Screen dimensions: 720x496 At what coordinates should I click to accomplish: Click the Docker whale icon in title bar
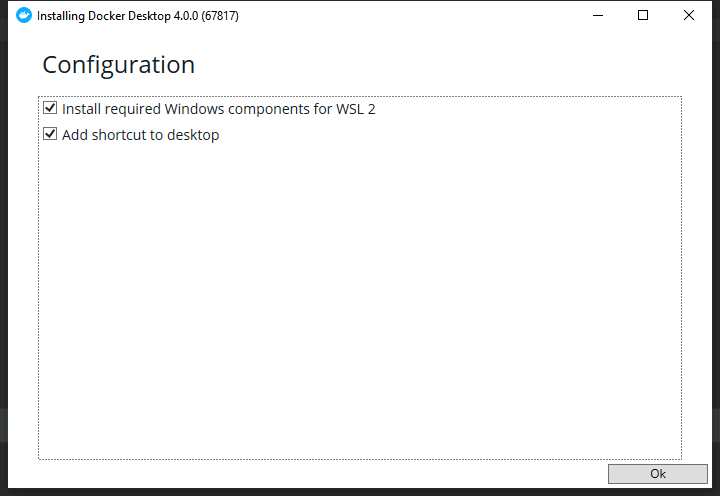point(24,16)
